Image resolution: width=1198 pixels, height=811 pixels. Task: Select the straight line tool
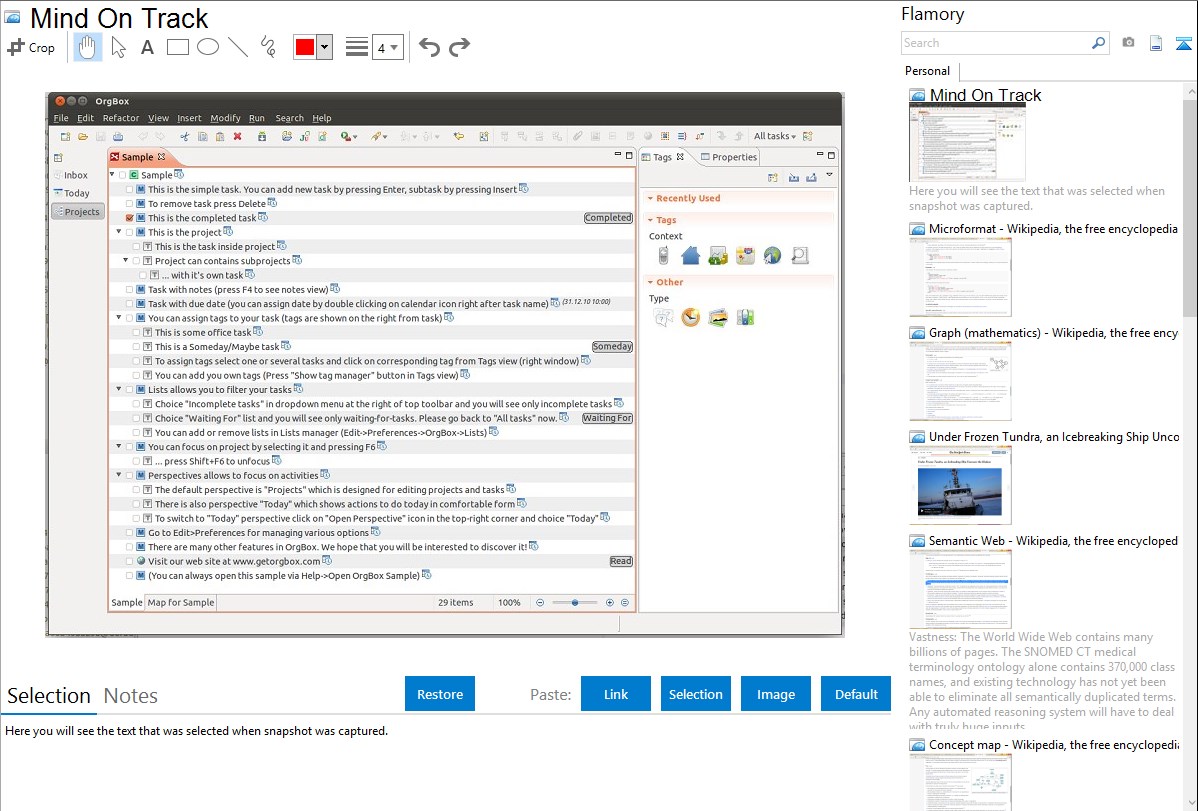pyautogui.click(x=238, y=47)
